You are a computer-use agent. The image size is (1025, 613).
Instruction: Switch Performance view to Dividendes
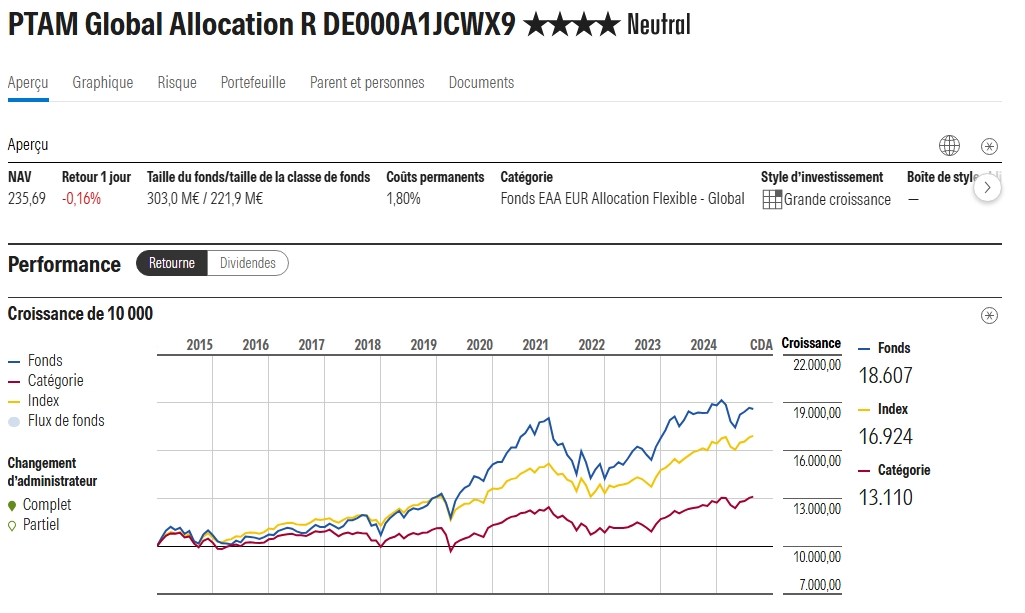pyautogui.click(x=248, y=263)
